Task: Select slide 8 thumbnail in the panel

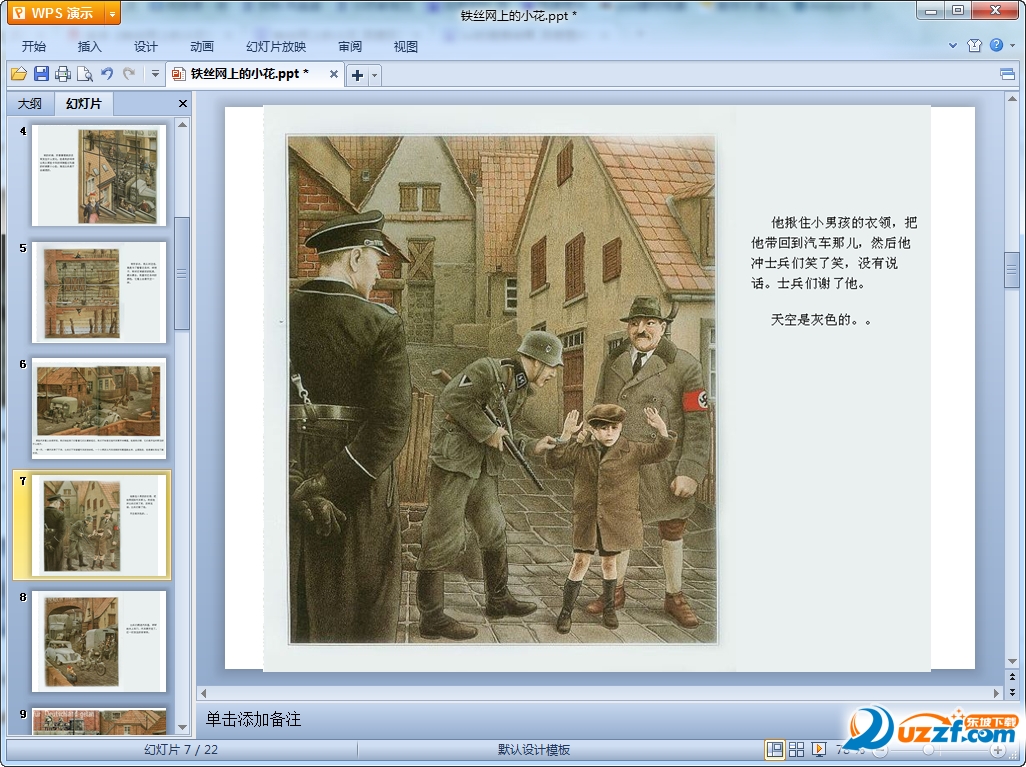Action: [98, 641]
